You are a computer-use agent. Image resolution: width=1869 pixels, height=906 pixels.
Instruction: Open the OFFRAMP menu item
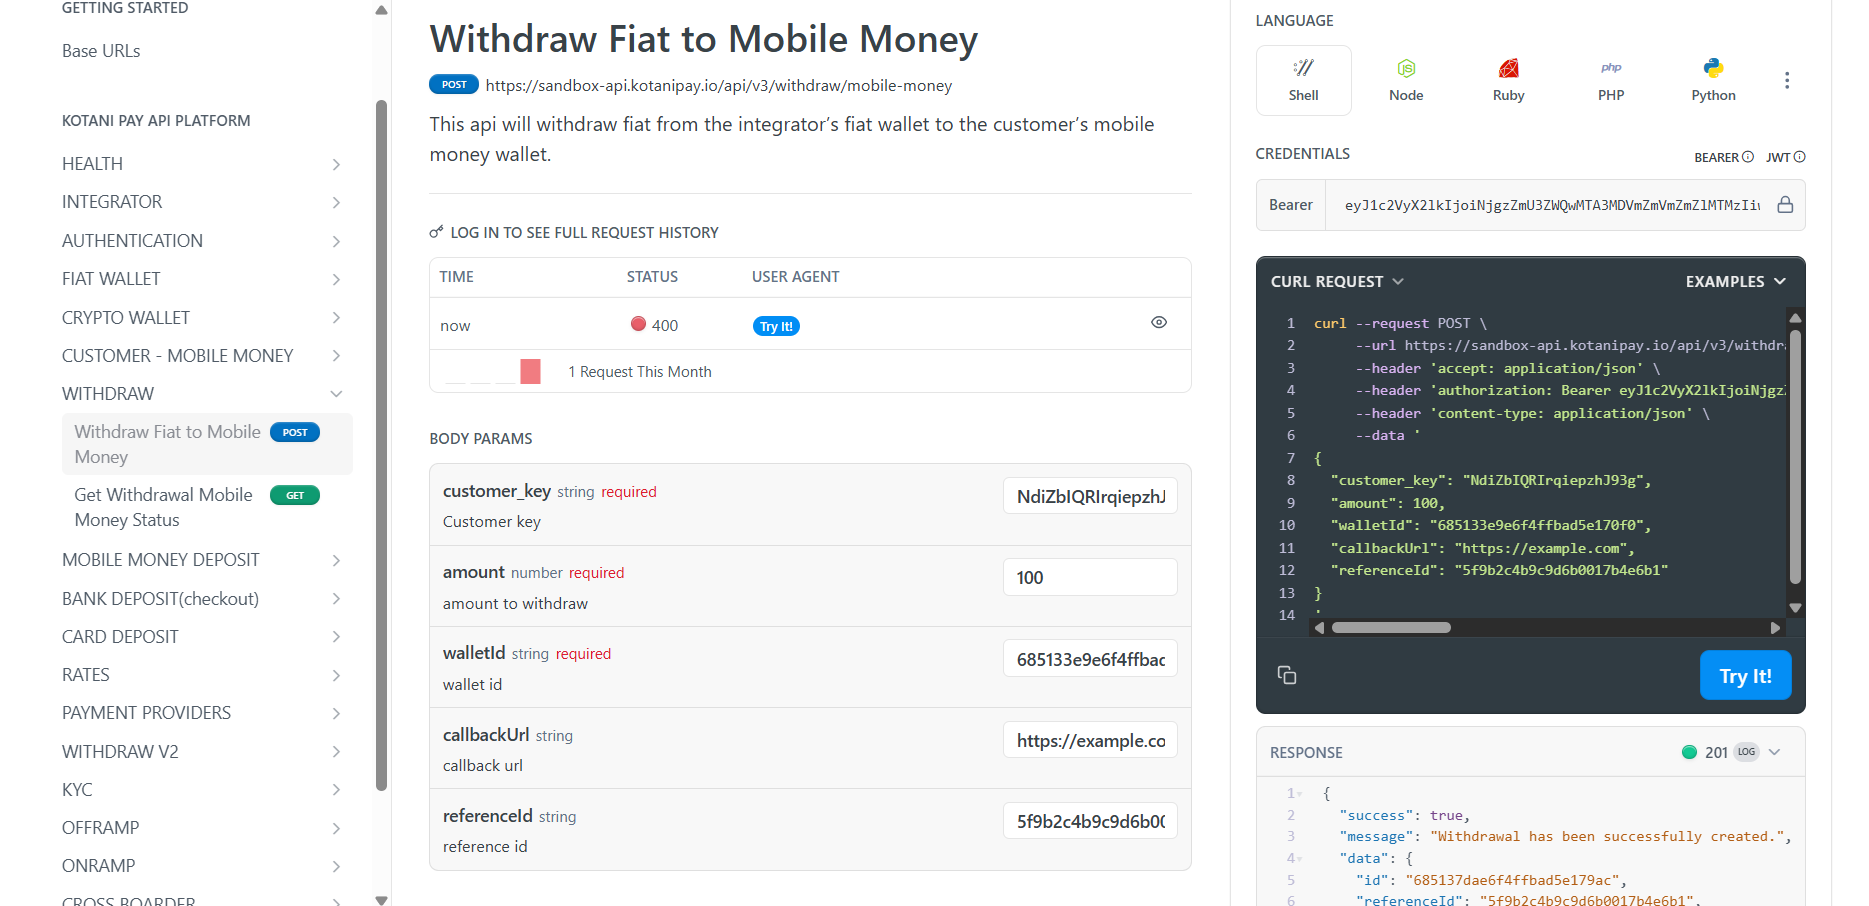(202, 828)
